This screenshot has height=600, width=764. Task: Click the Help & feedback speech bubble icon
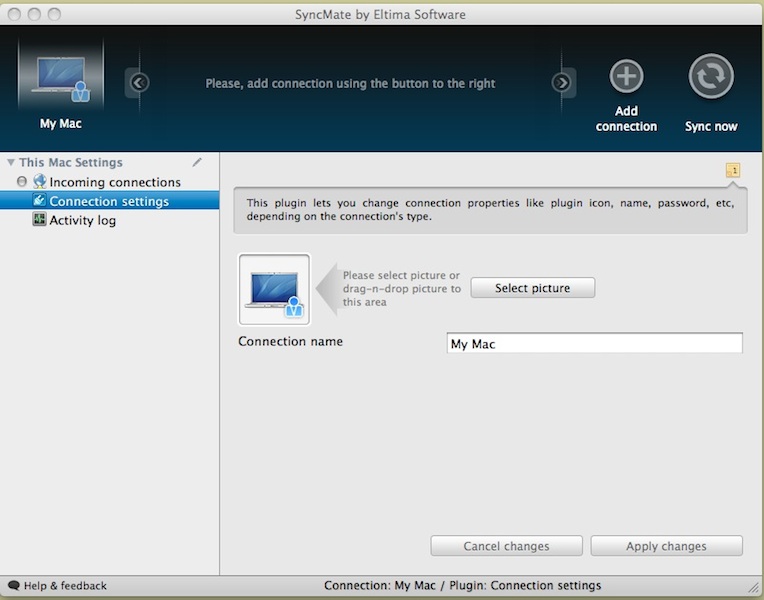(x=13, y=586)
